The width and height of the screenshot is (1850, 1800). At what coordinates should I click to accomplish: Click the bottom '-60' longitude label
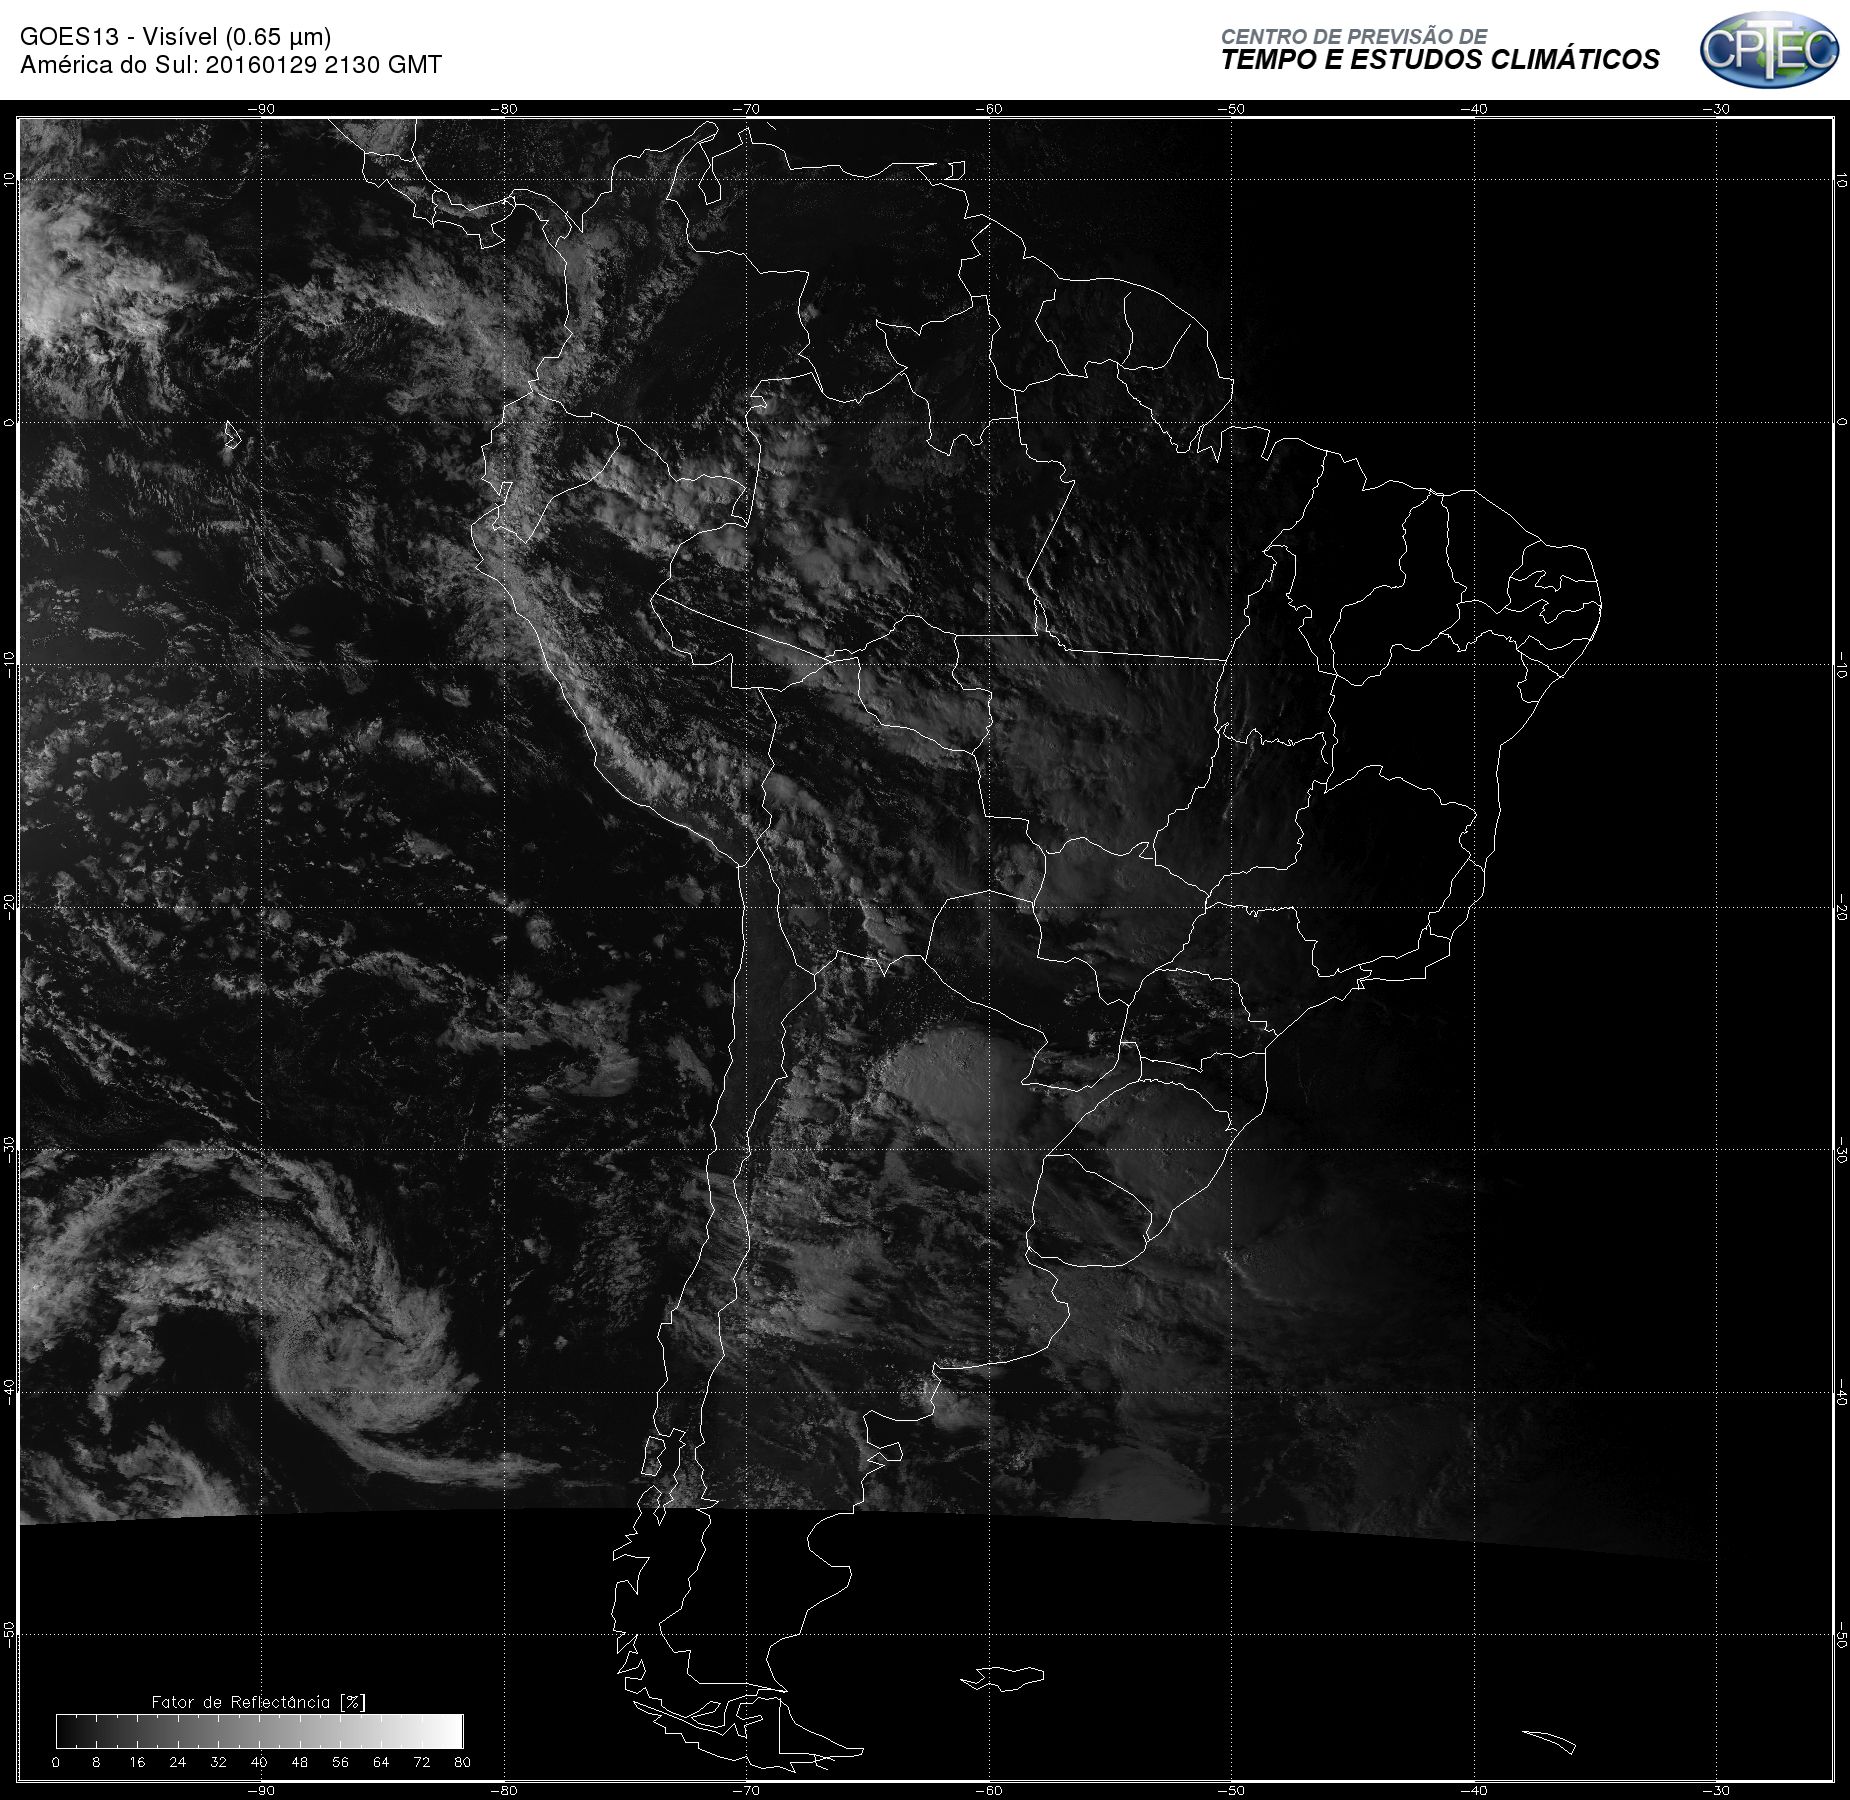click(x=989, y=1790)
